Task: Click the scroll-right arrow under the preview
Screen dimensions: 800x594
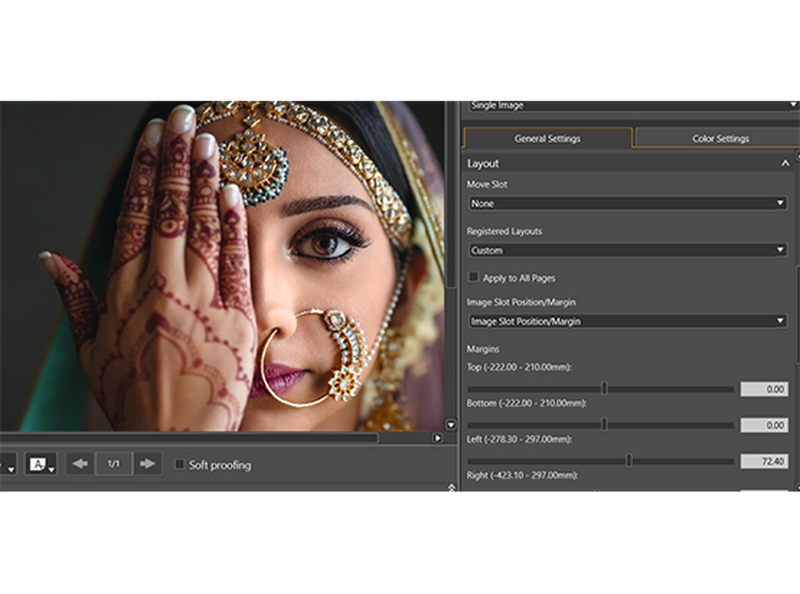Action: click(437, 438)
